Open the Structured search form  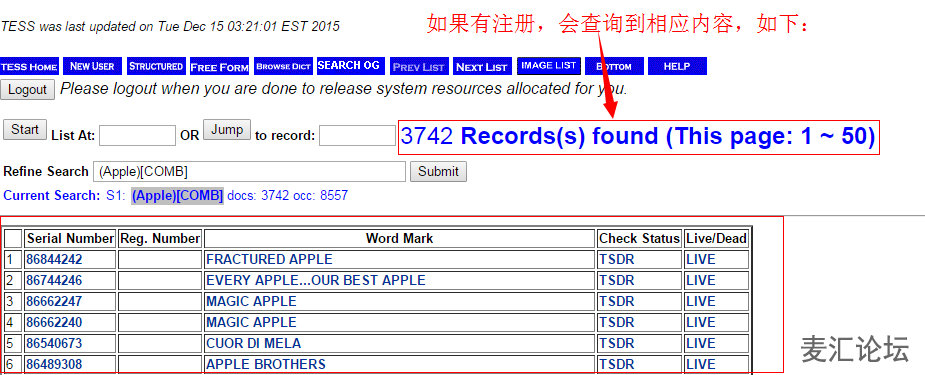(x=156, y=66)
